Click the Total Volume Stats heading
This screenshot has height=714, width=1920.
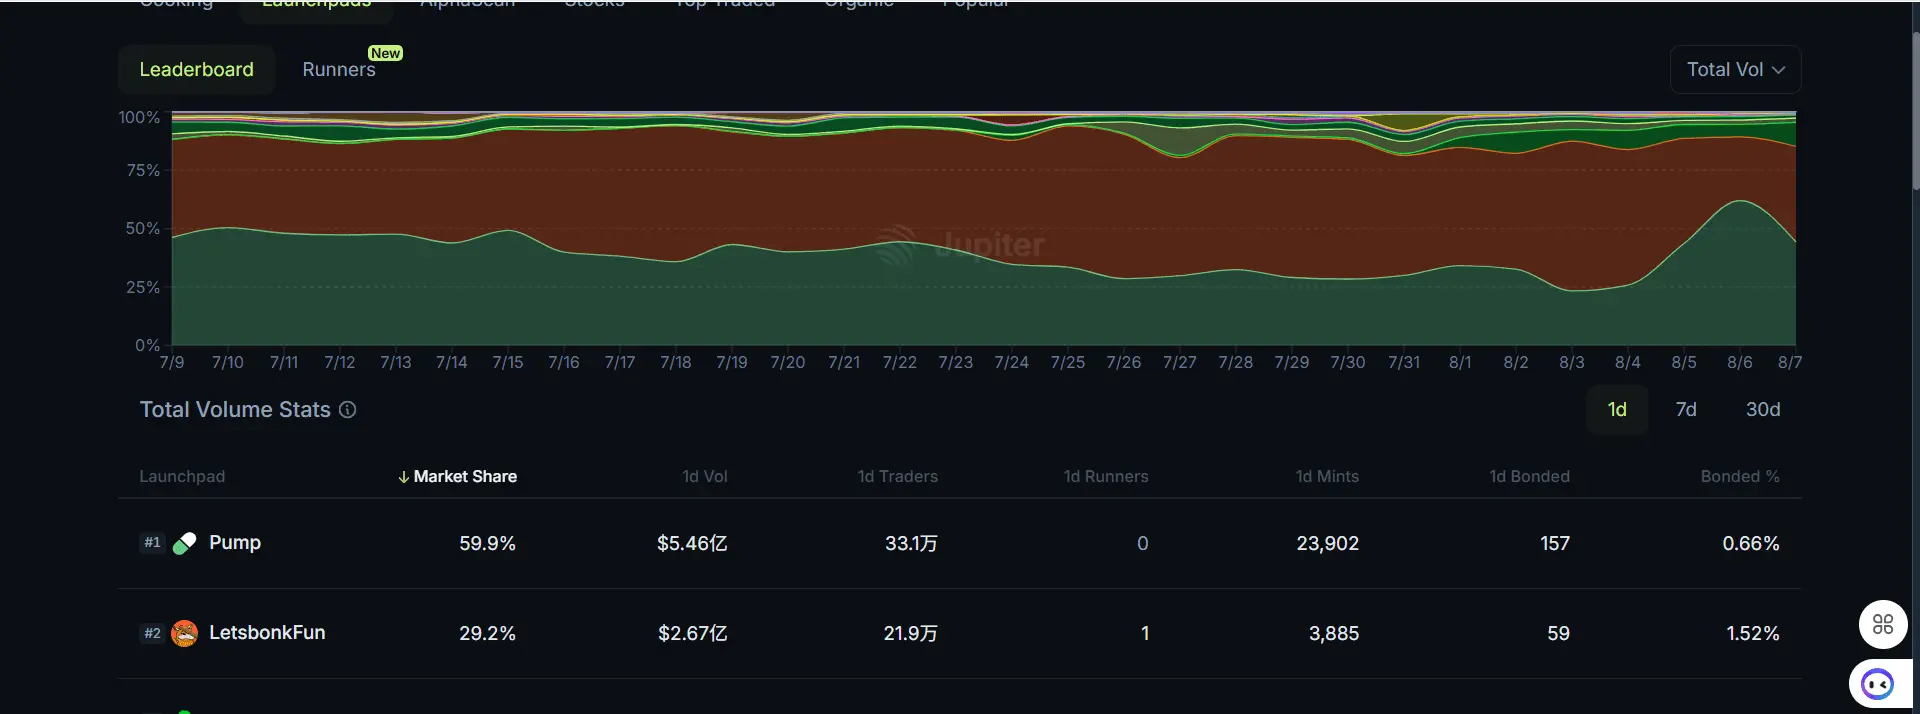pyautogui.click(x=235, y=409)
